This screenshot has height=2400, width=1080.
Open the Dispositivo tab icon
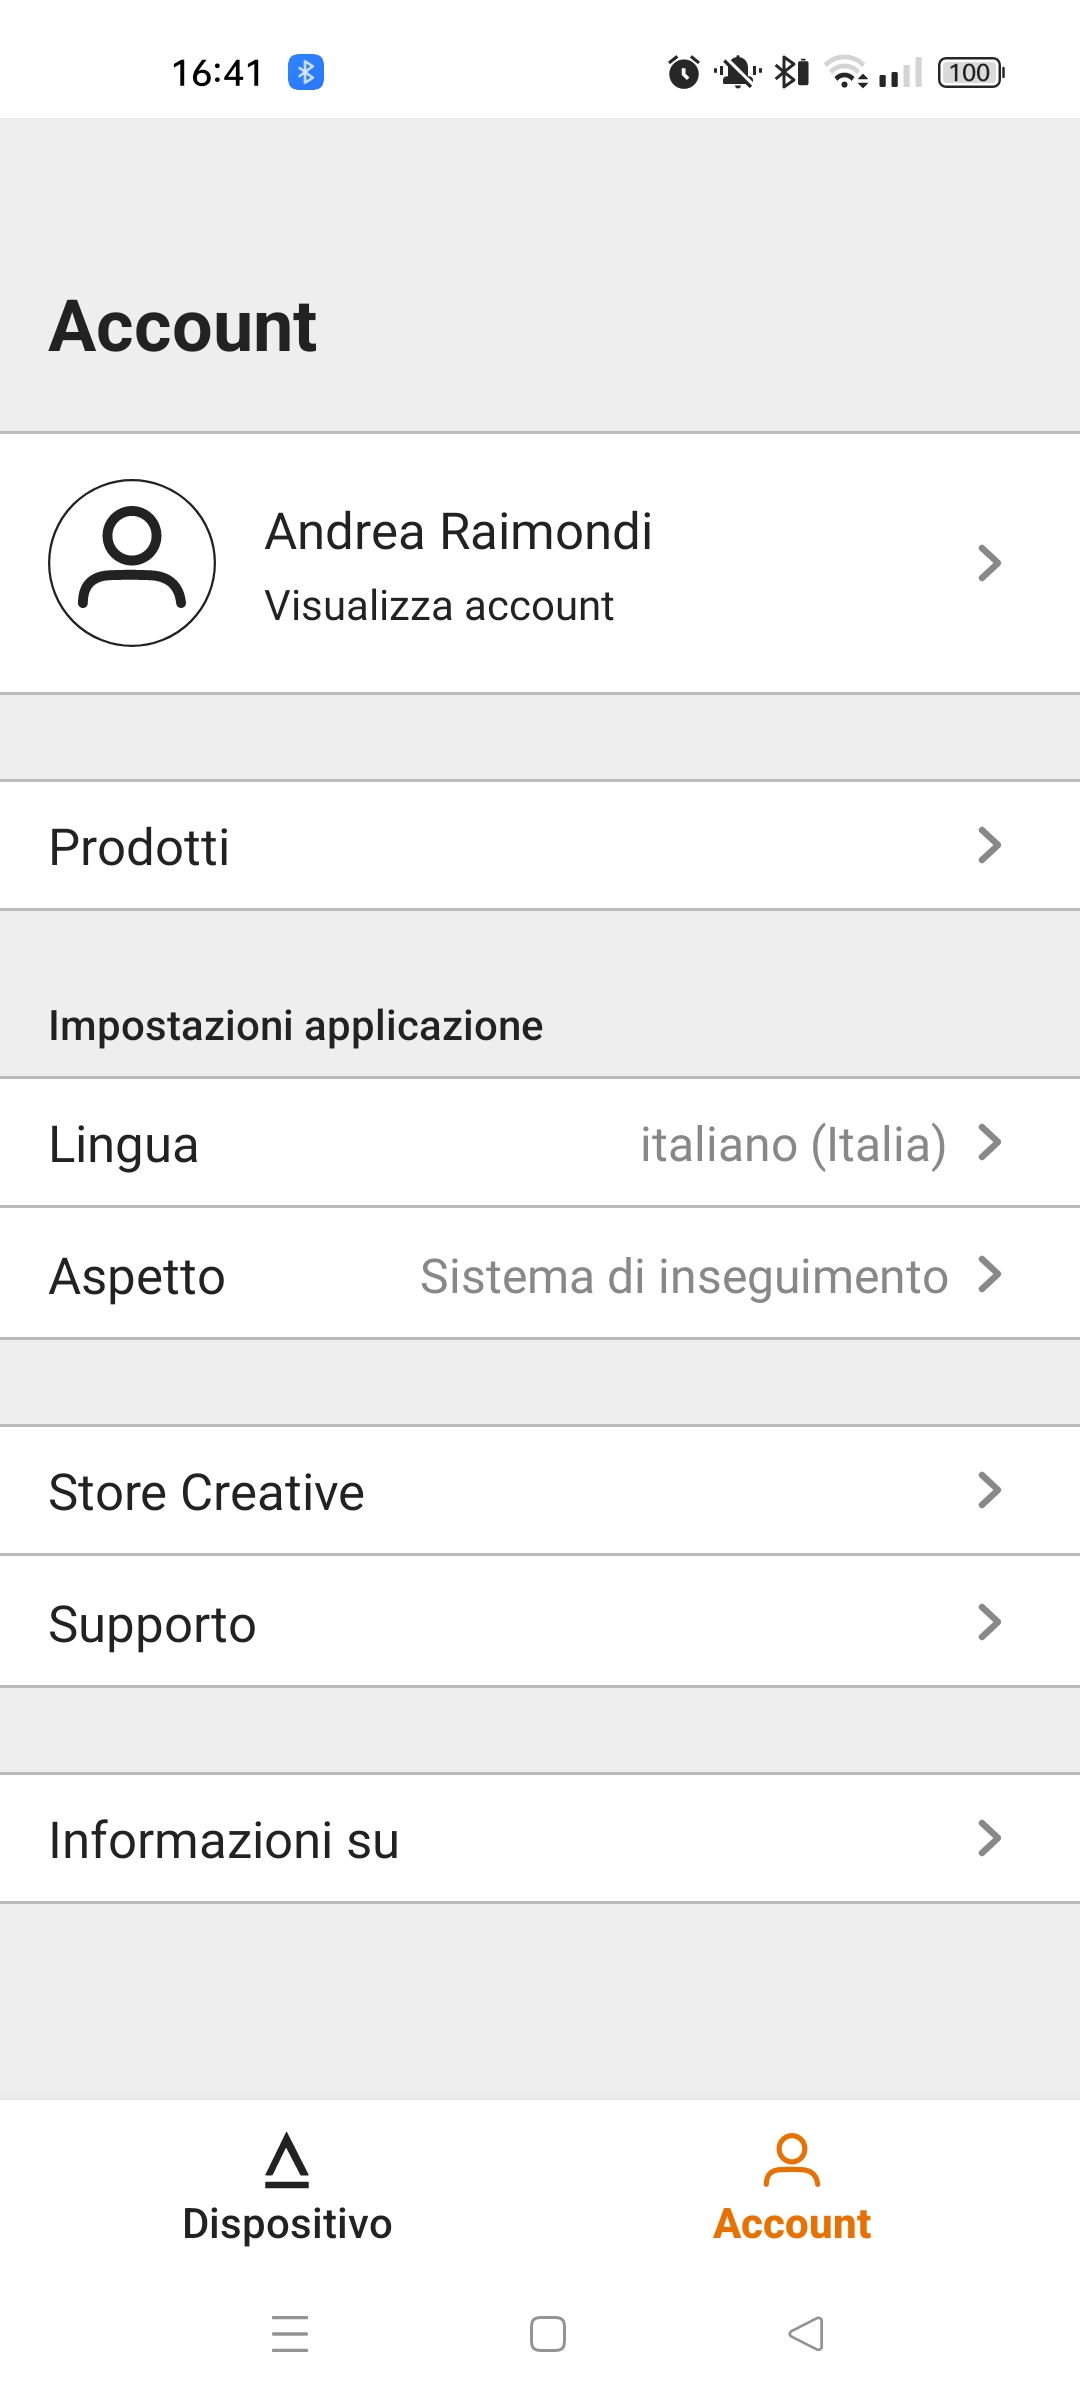pyautogui.click(x=288, y=2159)
